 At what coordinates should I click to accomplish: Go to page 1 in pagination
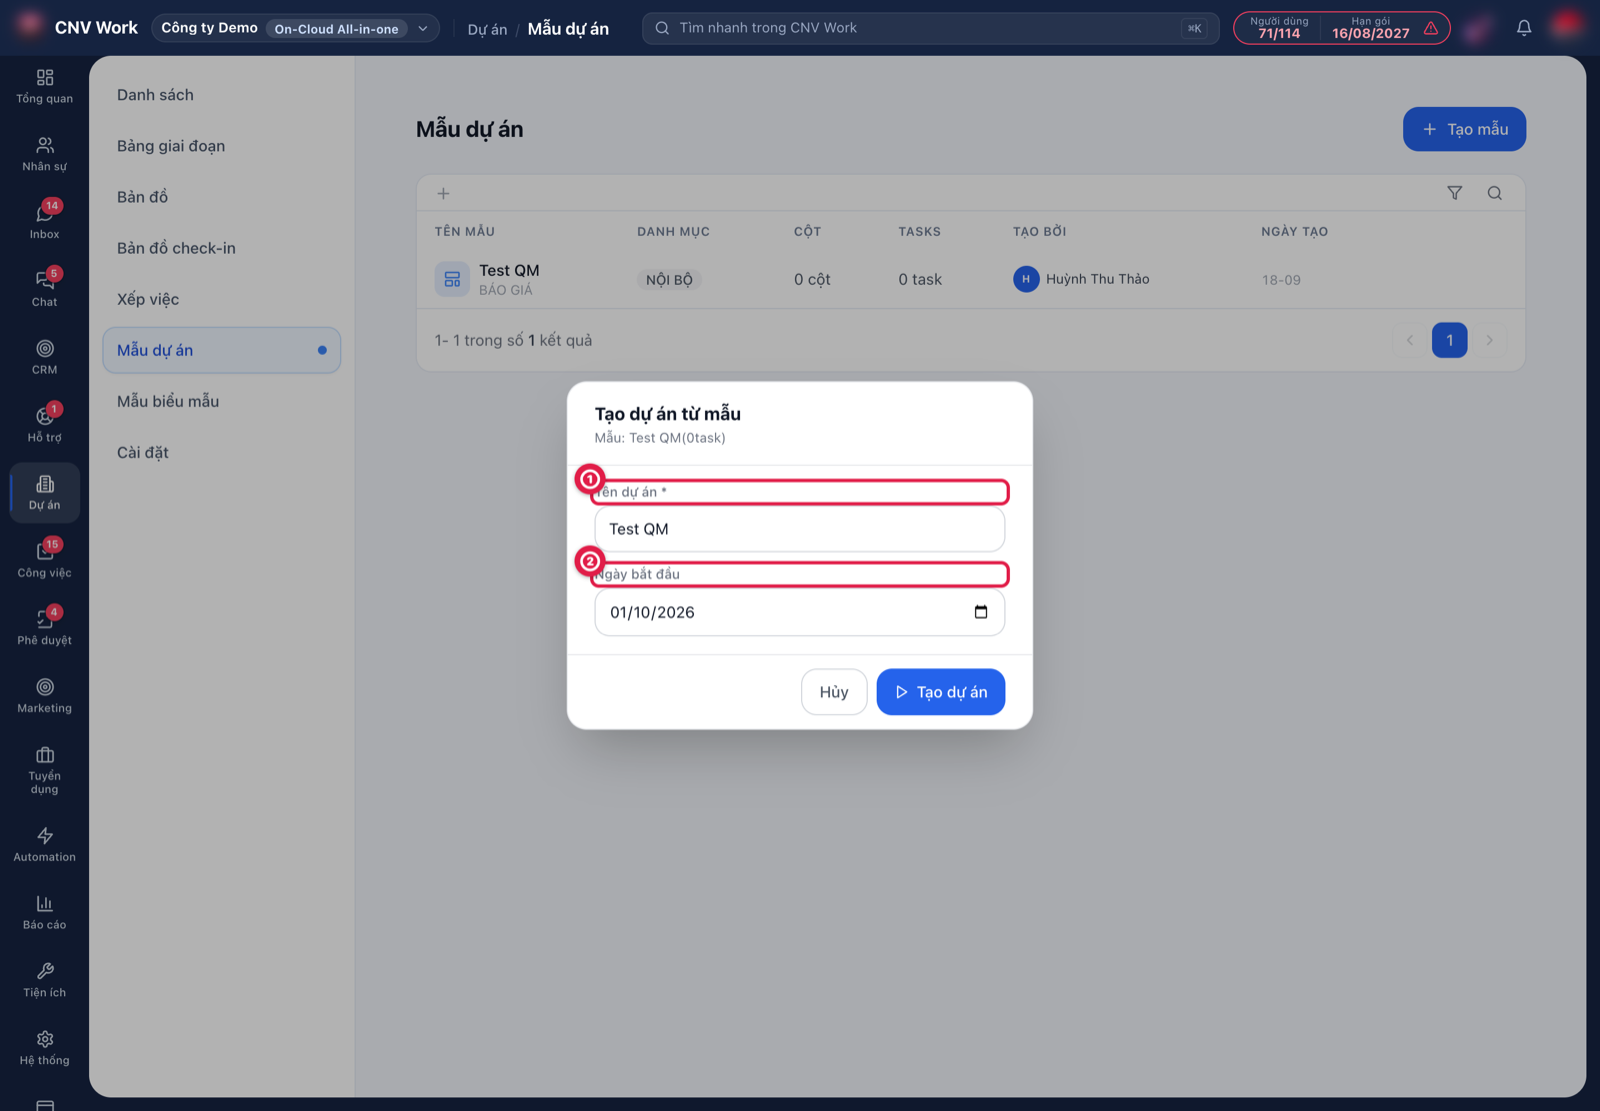pos(1449,340)
